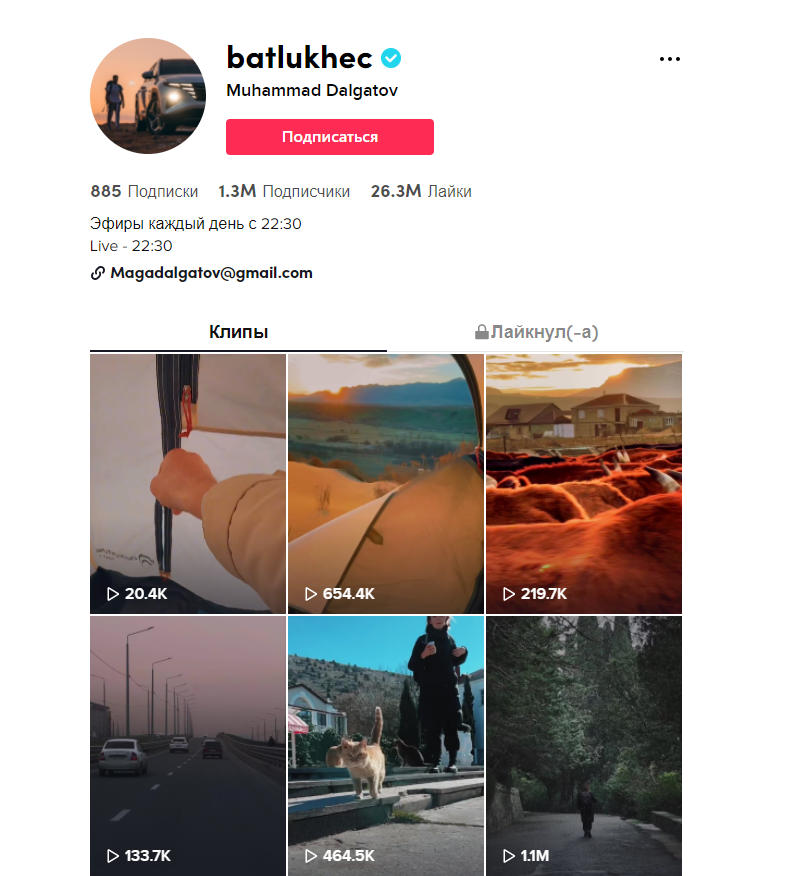Open the foggy highway cars video
The width and height of the screenshot is (788, 876).
(x=188, y=746)
